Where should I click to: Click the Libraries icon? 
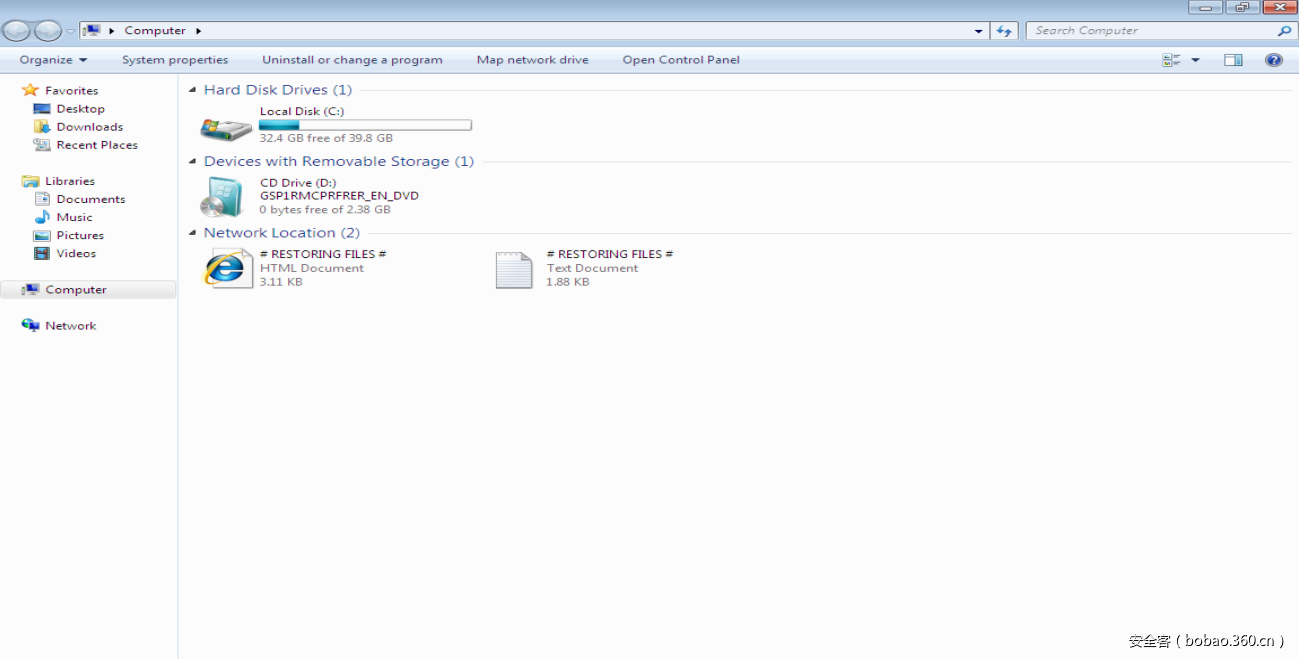(x=30, y=181)
